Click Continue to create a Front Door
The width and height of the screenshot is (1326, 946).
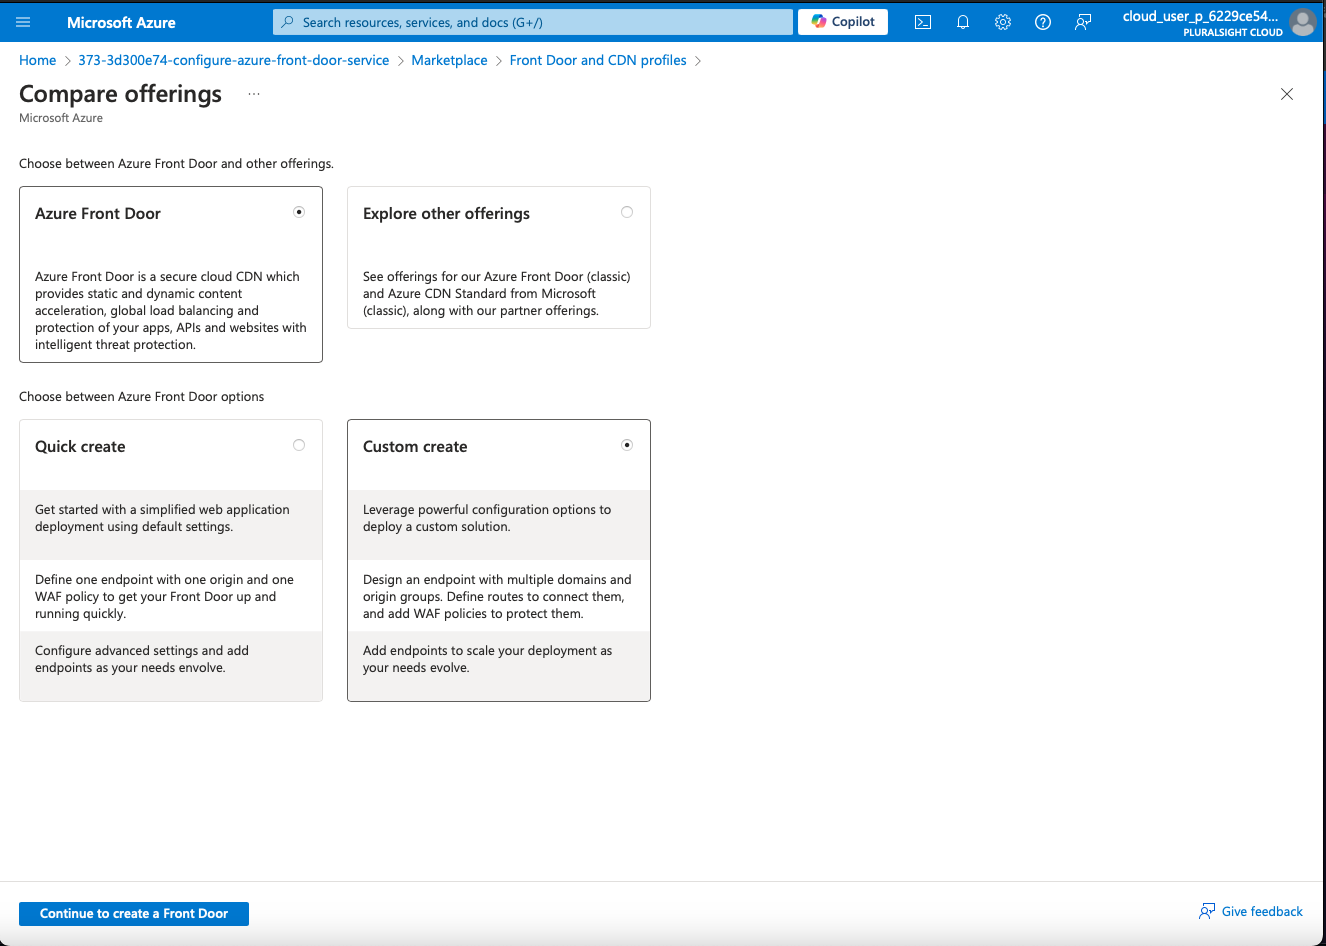click(x=134, y=914)
